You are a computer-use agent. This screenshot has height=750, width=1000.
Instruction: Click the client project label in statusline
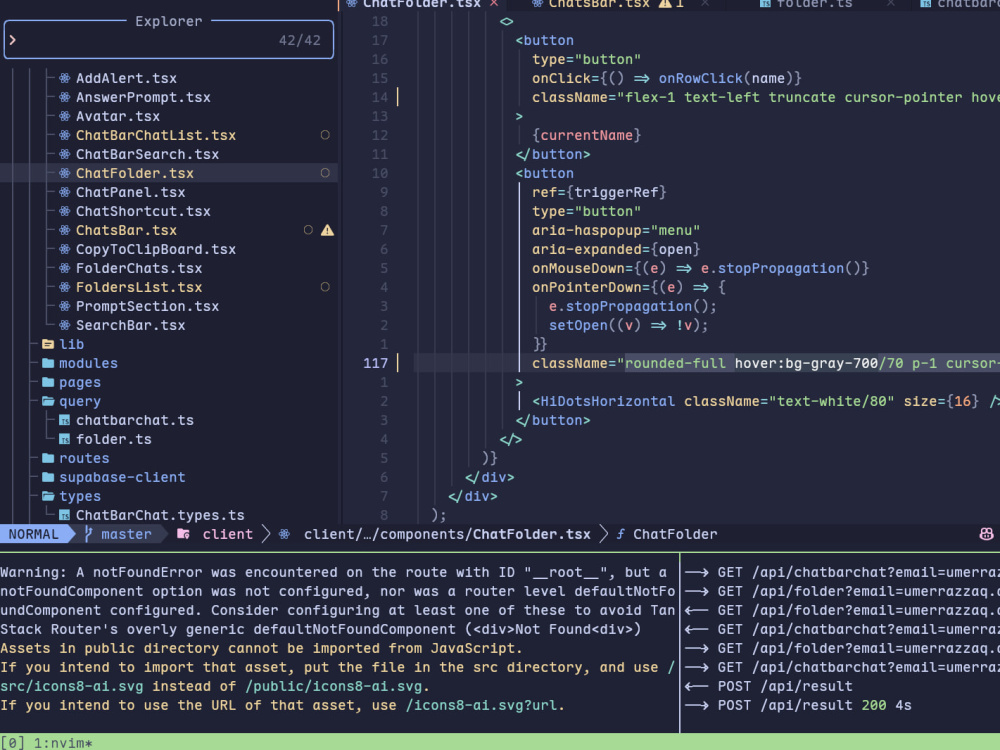228,534
